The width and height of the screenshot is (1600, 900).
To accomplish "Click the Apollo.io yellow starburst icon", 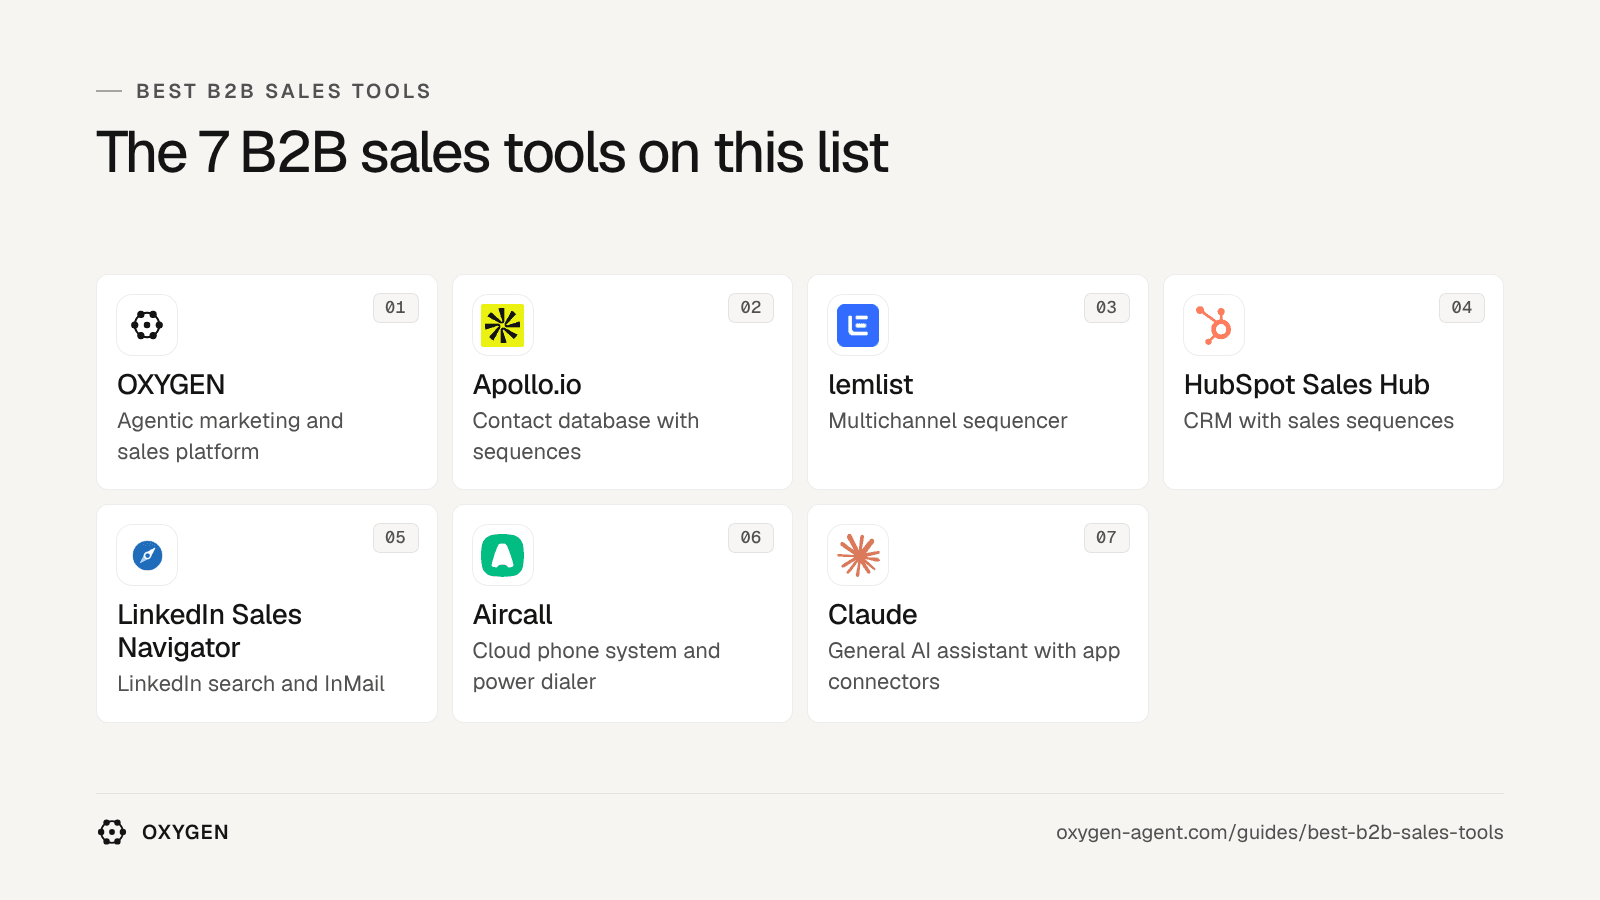I will point(503,325).
